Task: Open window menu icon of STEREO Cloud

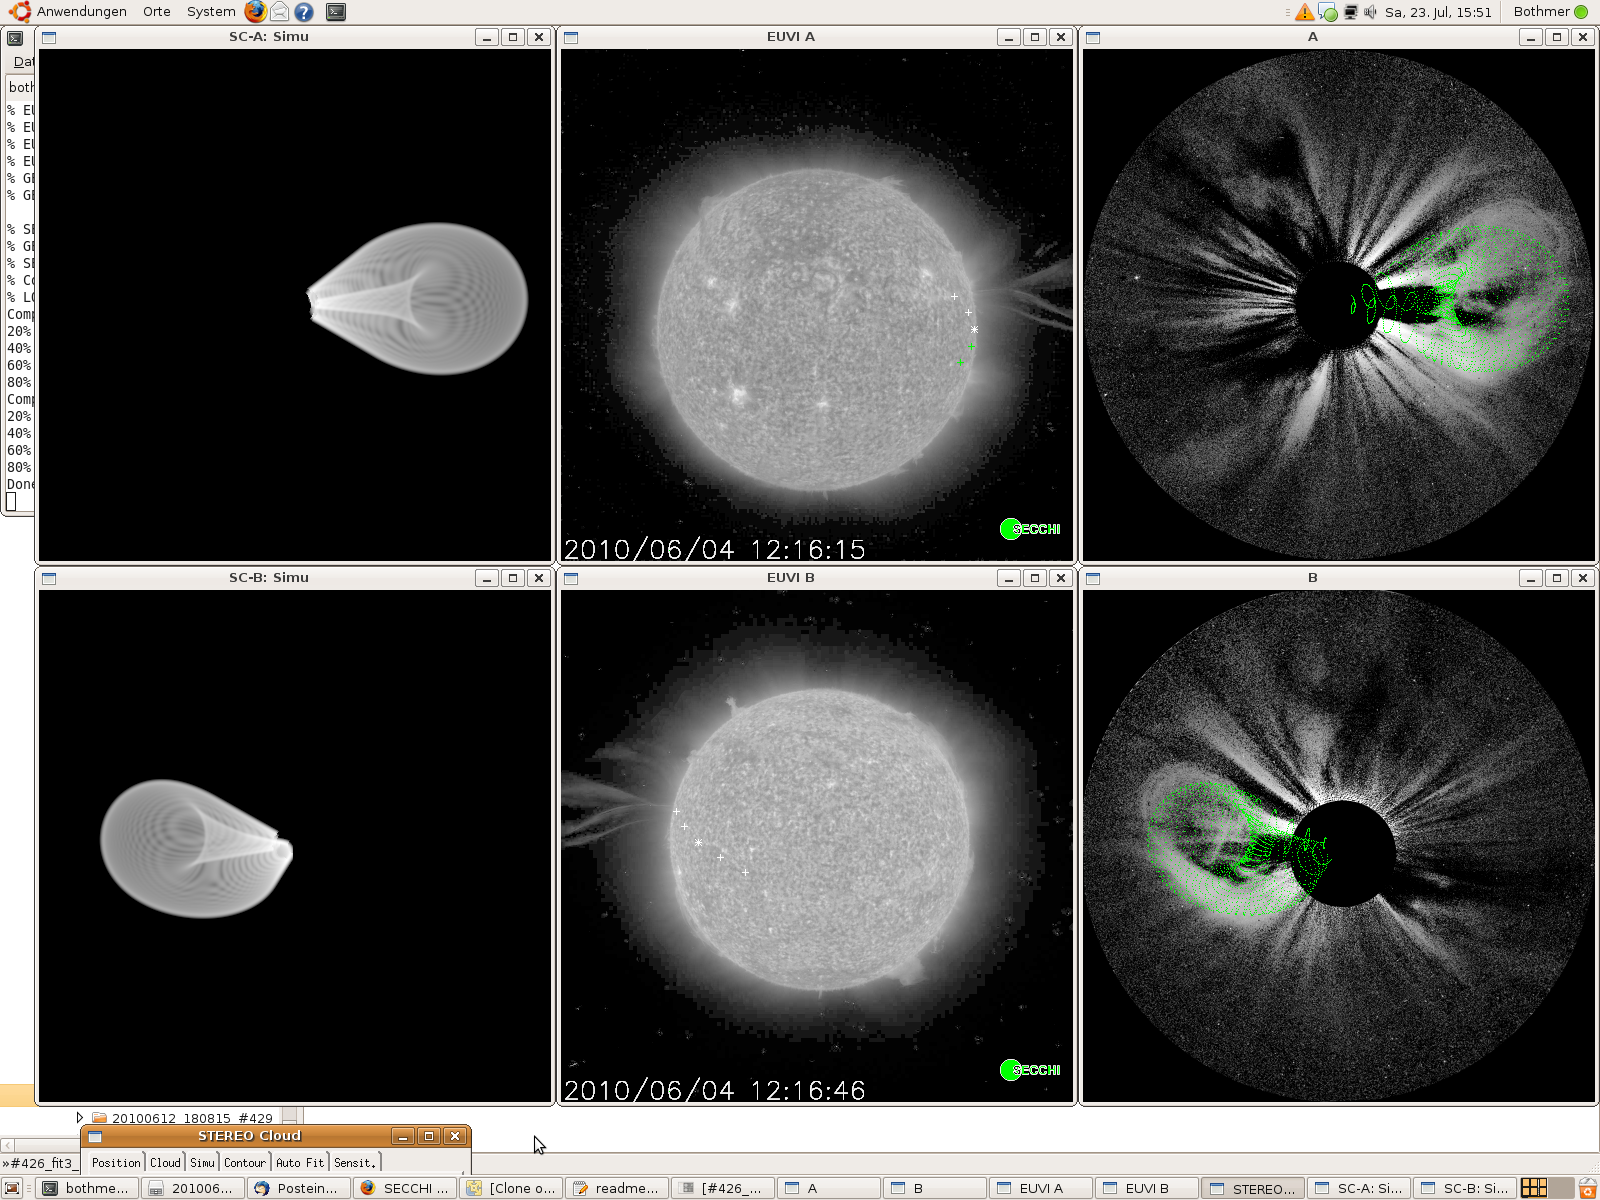Action: [95, 1137]
